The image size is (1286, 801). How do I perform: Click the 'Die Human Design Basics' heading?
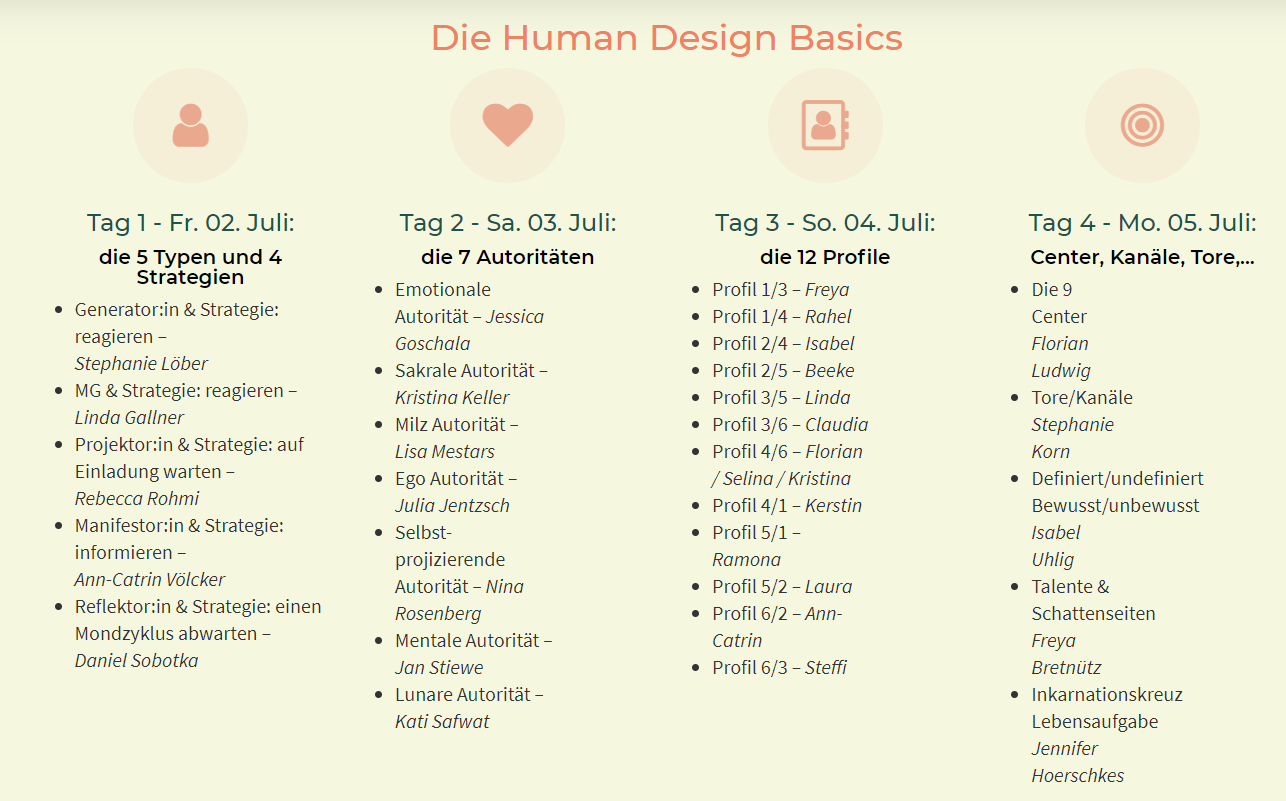(x=667, y=38)
